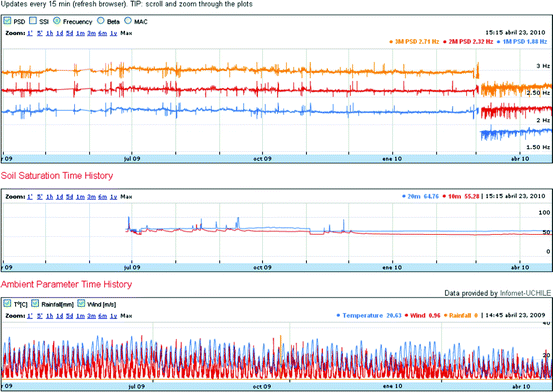Toggle the Rainfall[mm] checkbox

[35, 303]
